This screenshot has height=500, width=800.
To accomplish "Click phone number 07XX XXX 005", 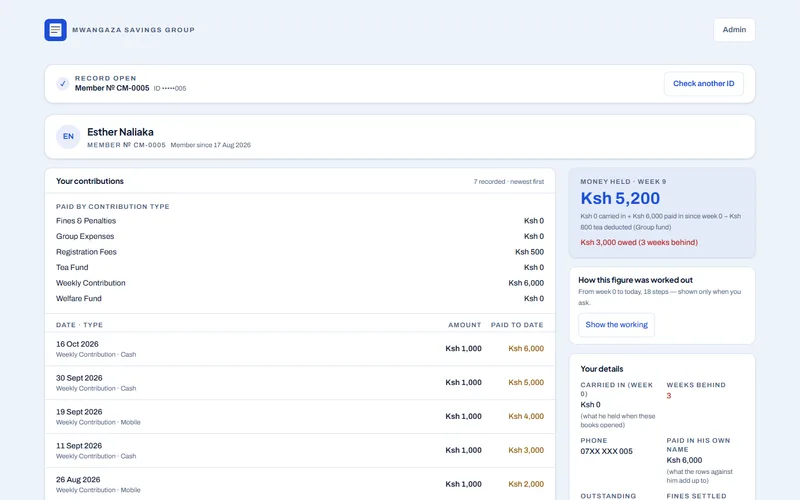I will [606, 452].
